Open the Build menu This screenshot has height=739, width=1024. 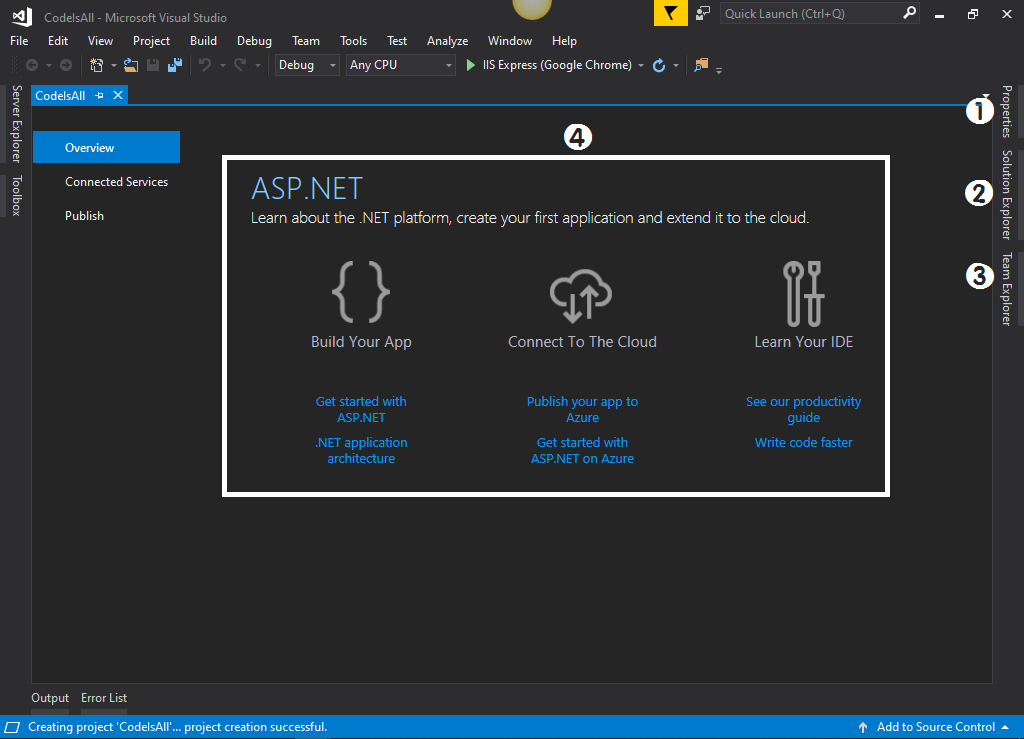[x=203, y=40]
